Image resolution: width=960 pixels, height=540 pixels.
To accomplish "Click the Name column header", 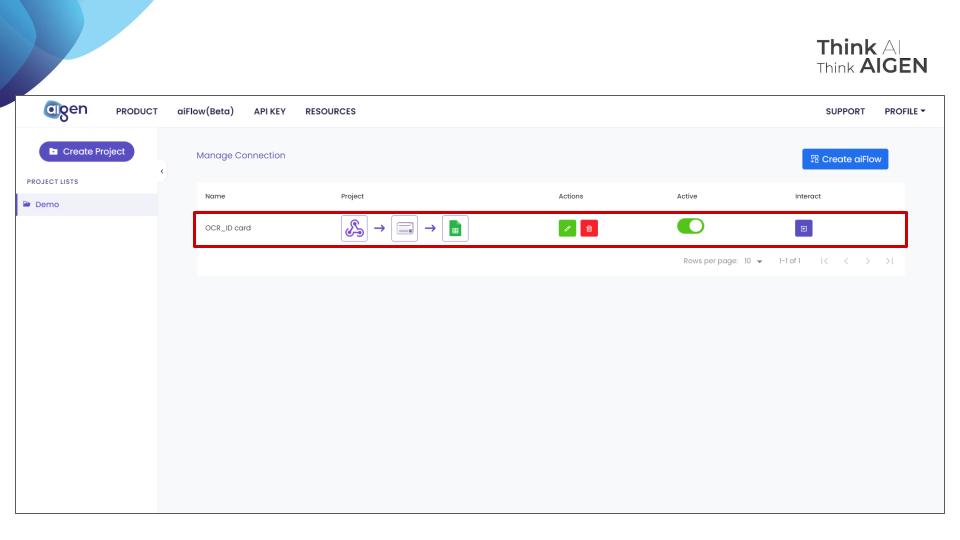I will (215, 197).
